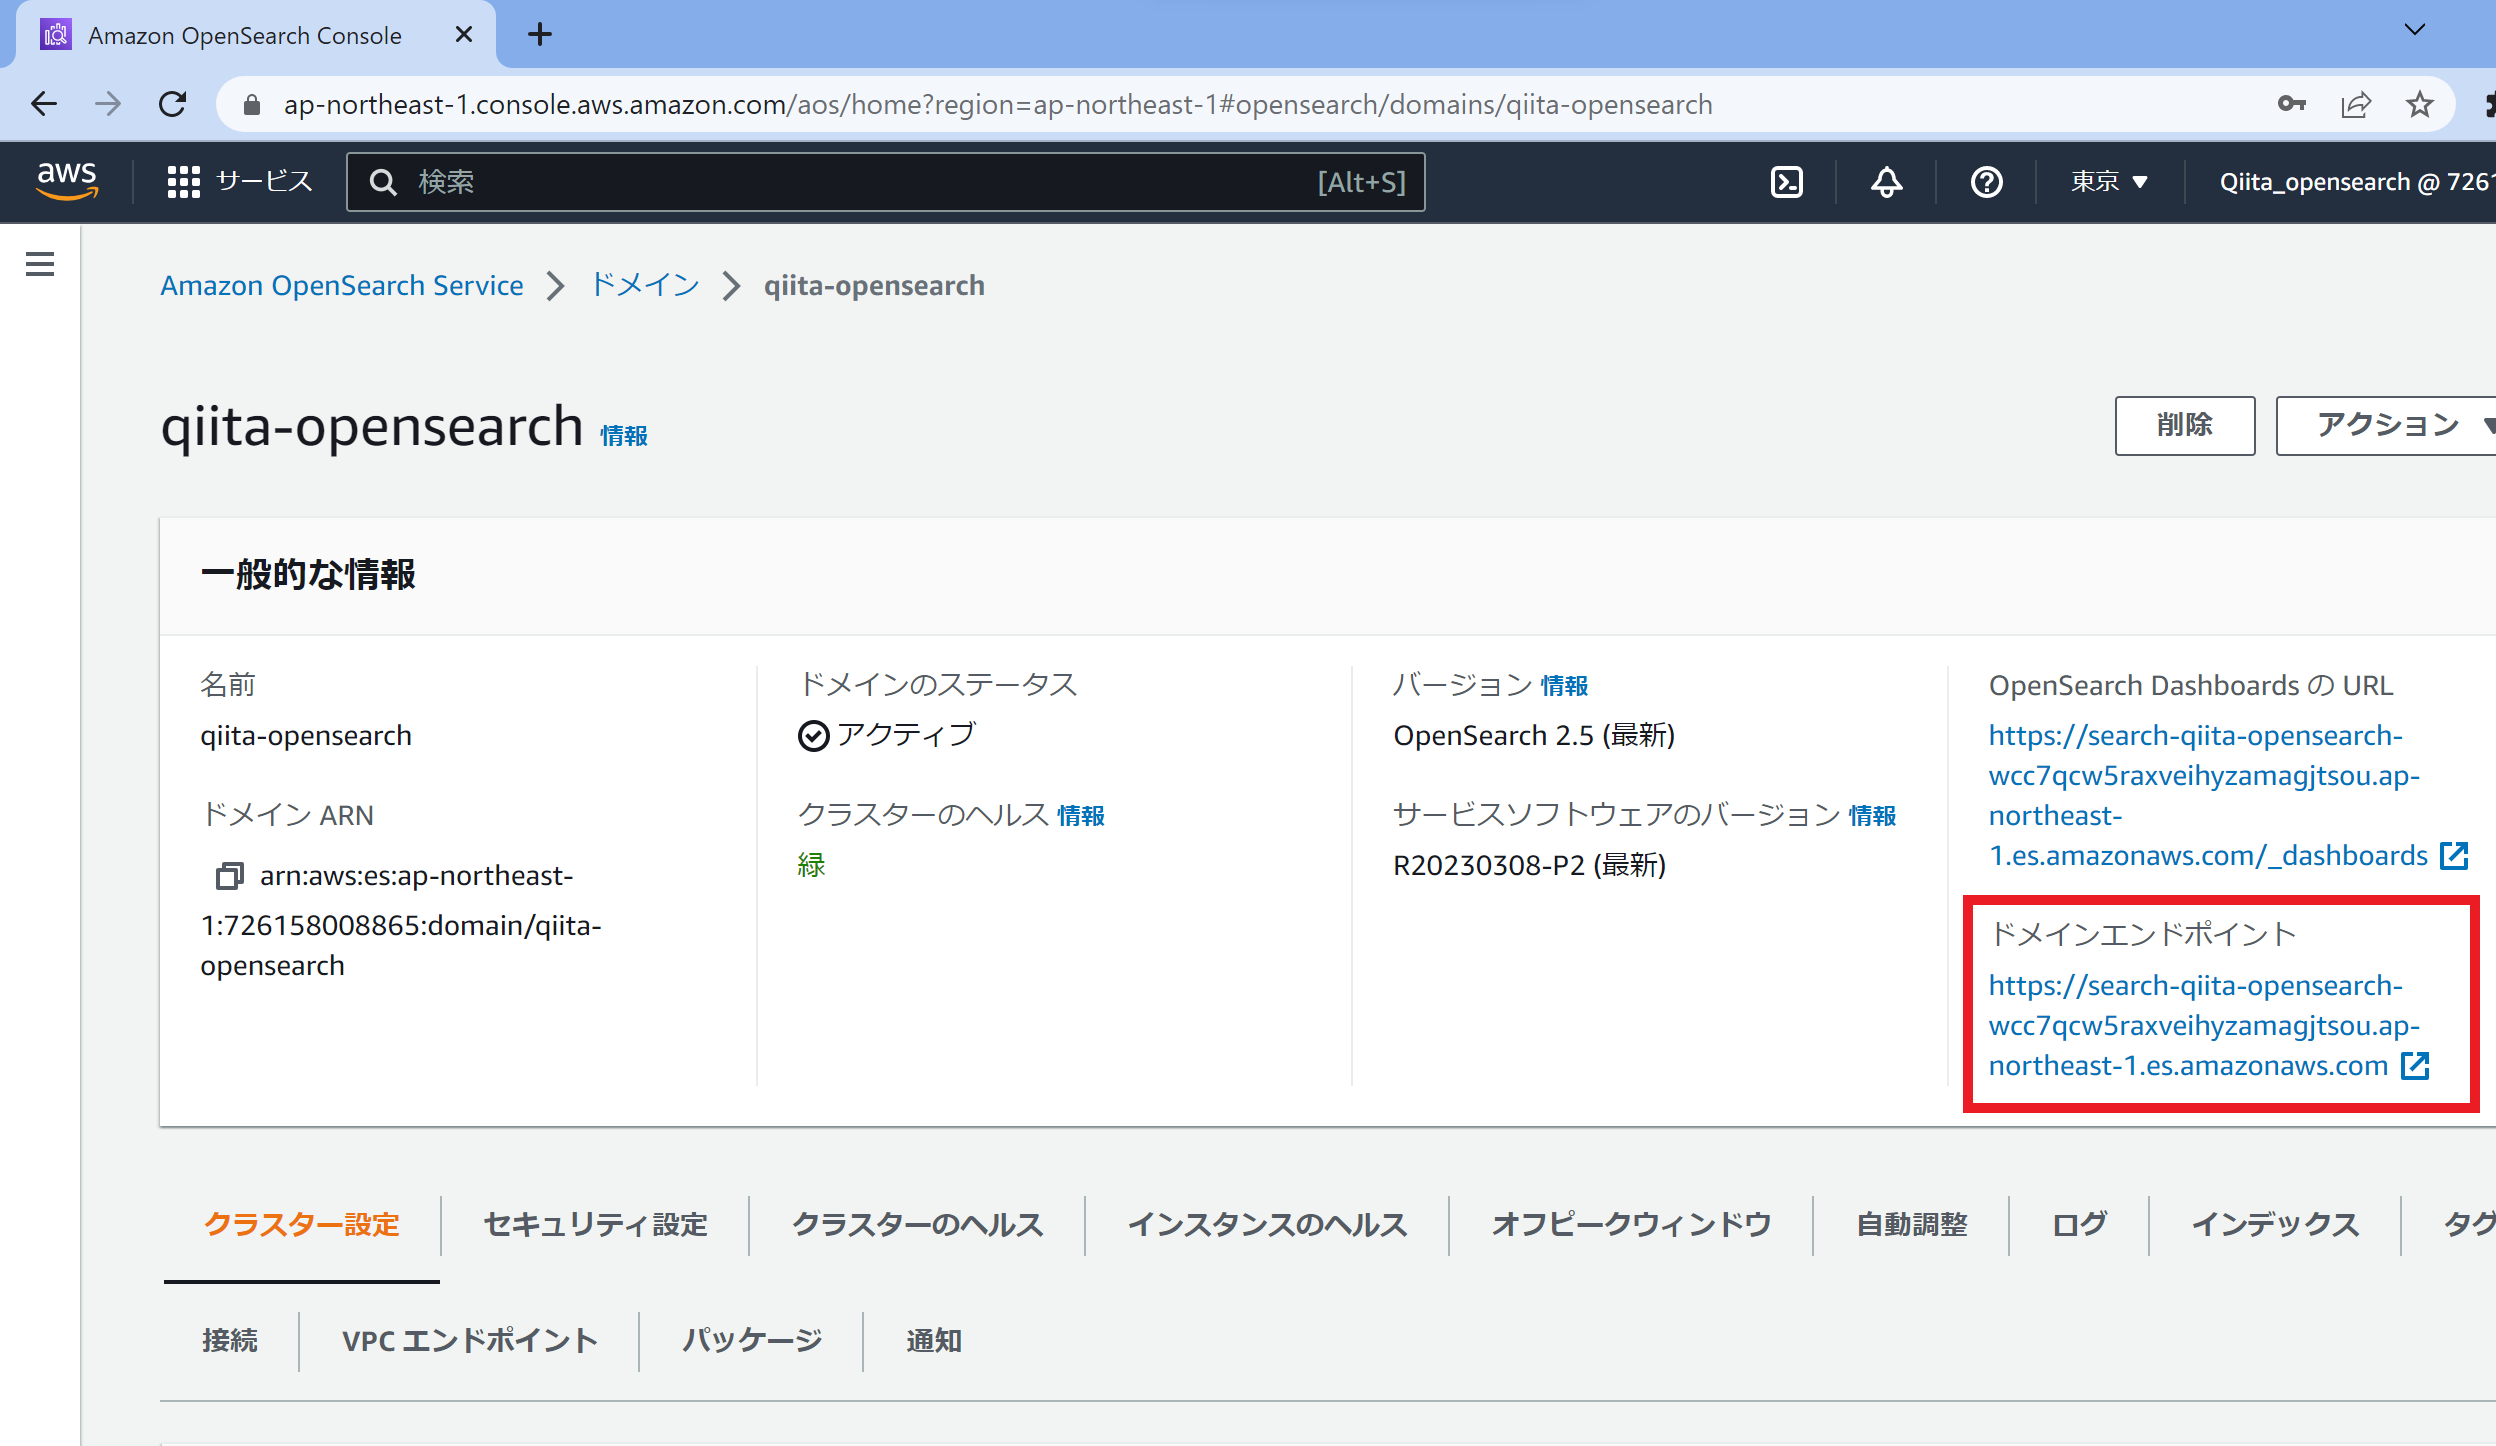Open the share page icon in address bar
The height and width of the screenshot is (1446, 2496).
[x=2356, y=104]
